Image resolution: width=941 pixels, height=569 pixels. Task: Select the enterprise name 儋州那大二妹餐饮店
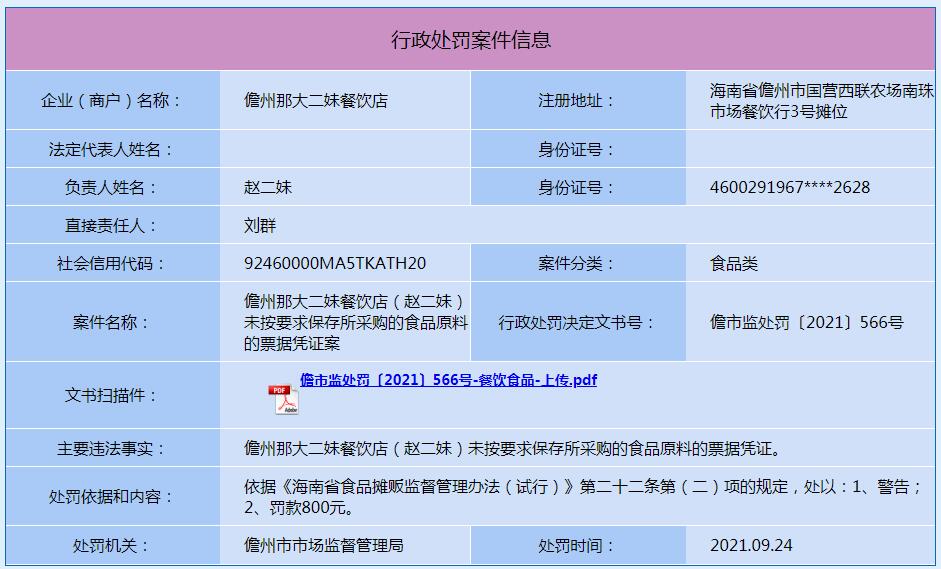point(316,101)
